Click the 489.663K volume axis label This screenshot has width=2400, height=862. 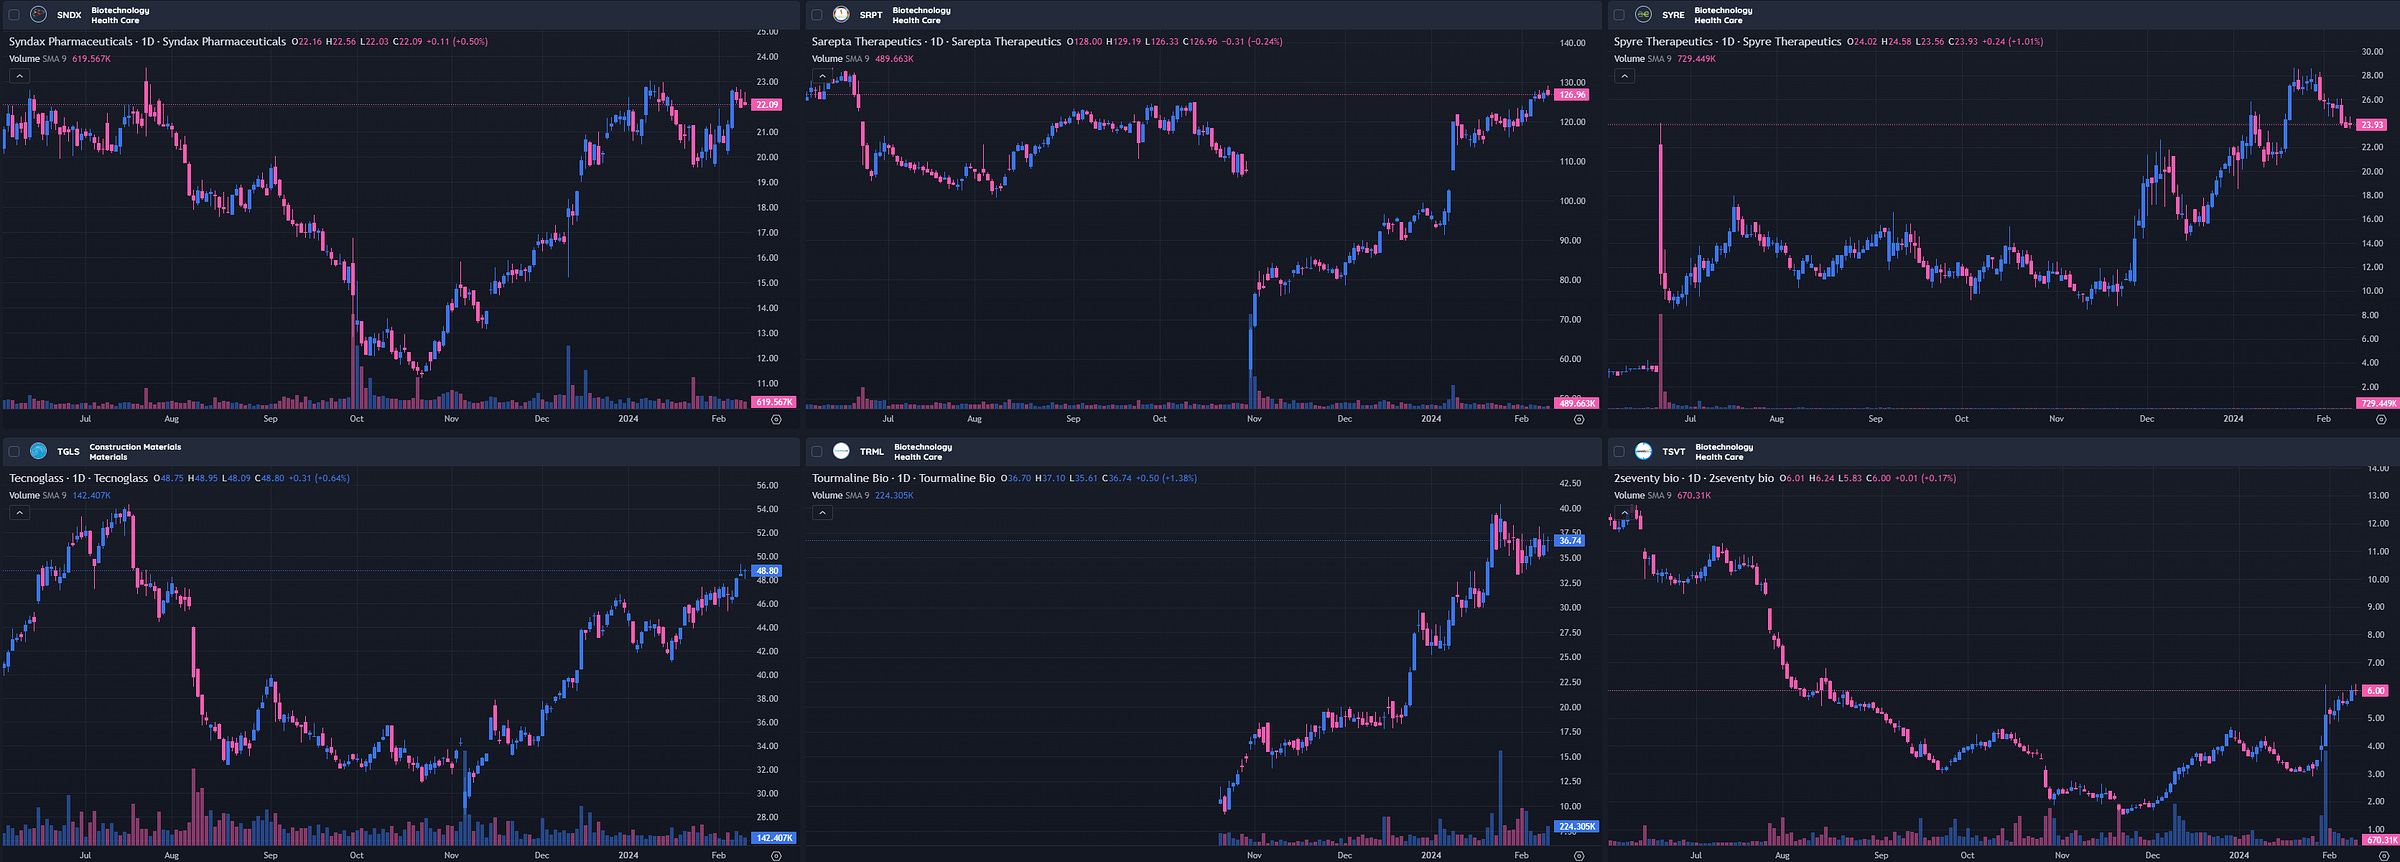tap(1577, 403)
